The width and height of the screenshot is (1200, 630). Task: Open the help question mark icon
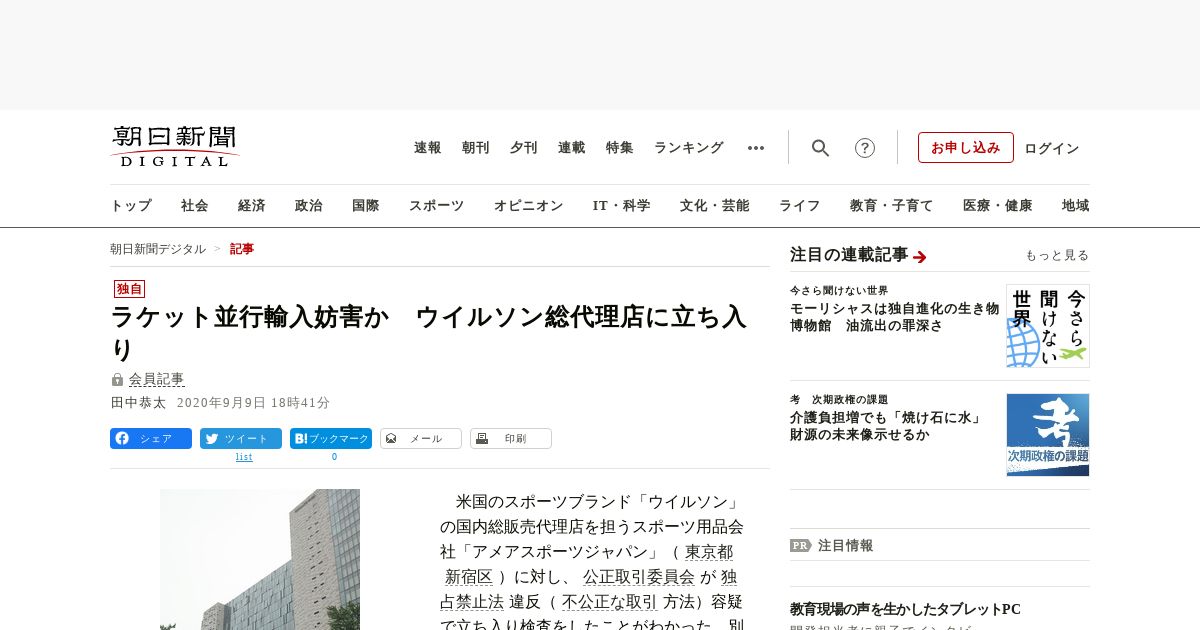click(865, 148)
